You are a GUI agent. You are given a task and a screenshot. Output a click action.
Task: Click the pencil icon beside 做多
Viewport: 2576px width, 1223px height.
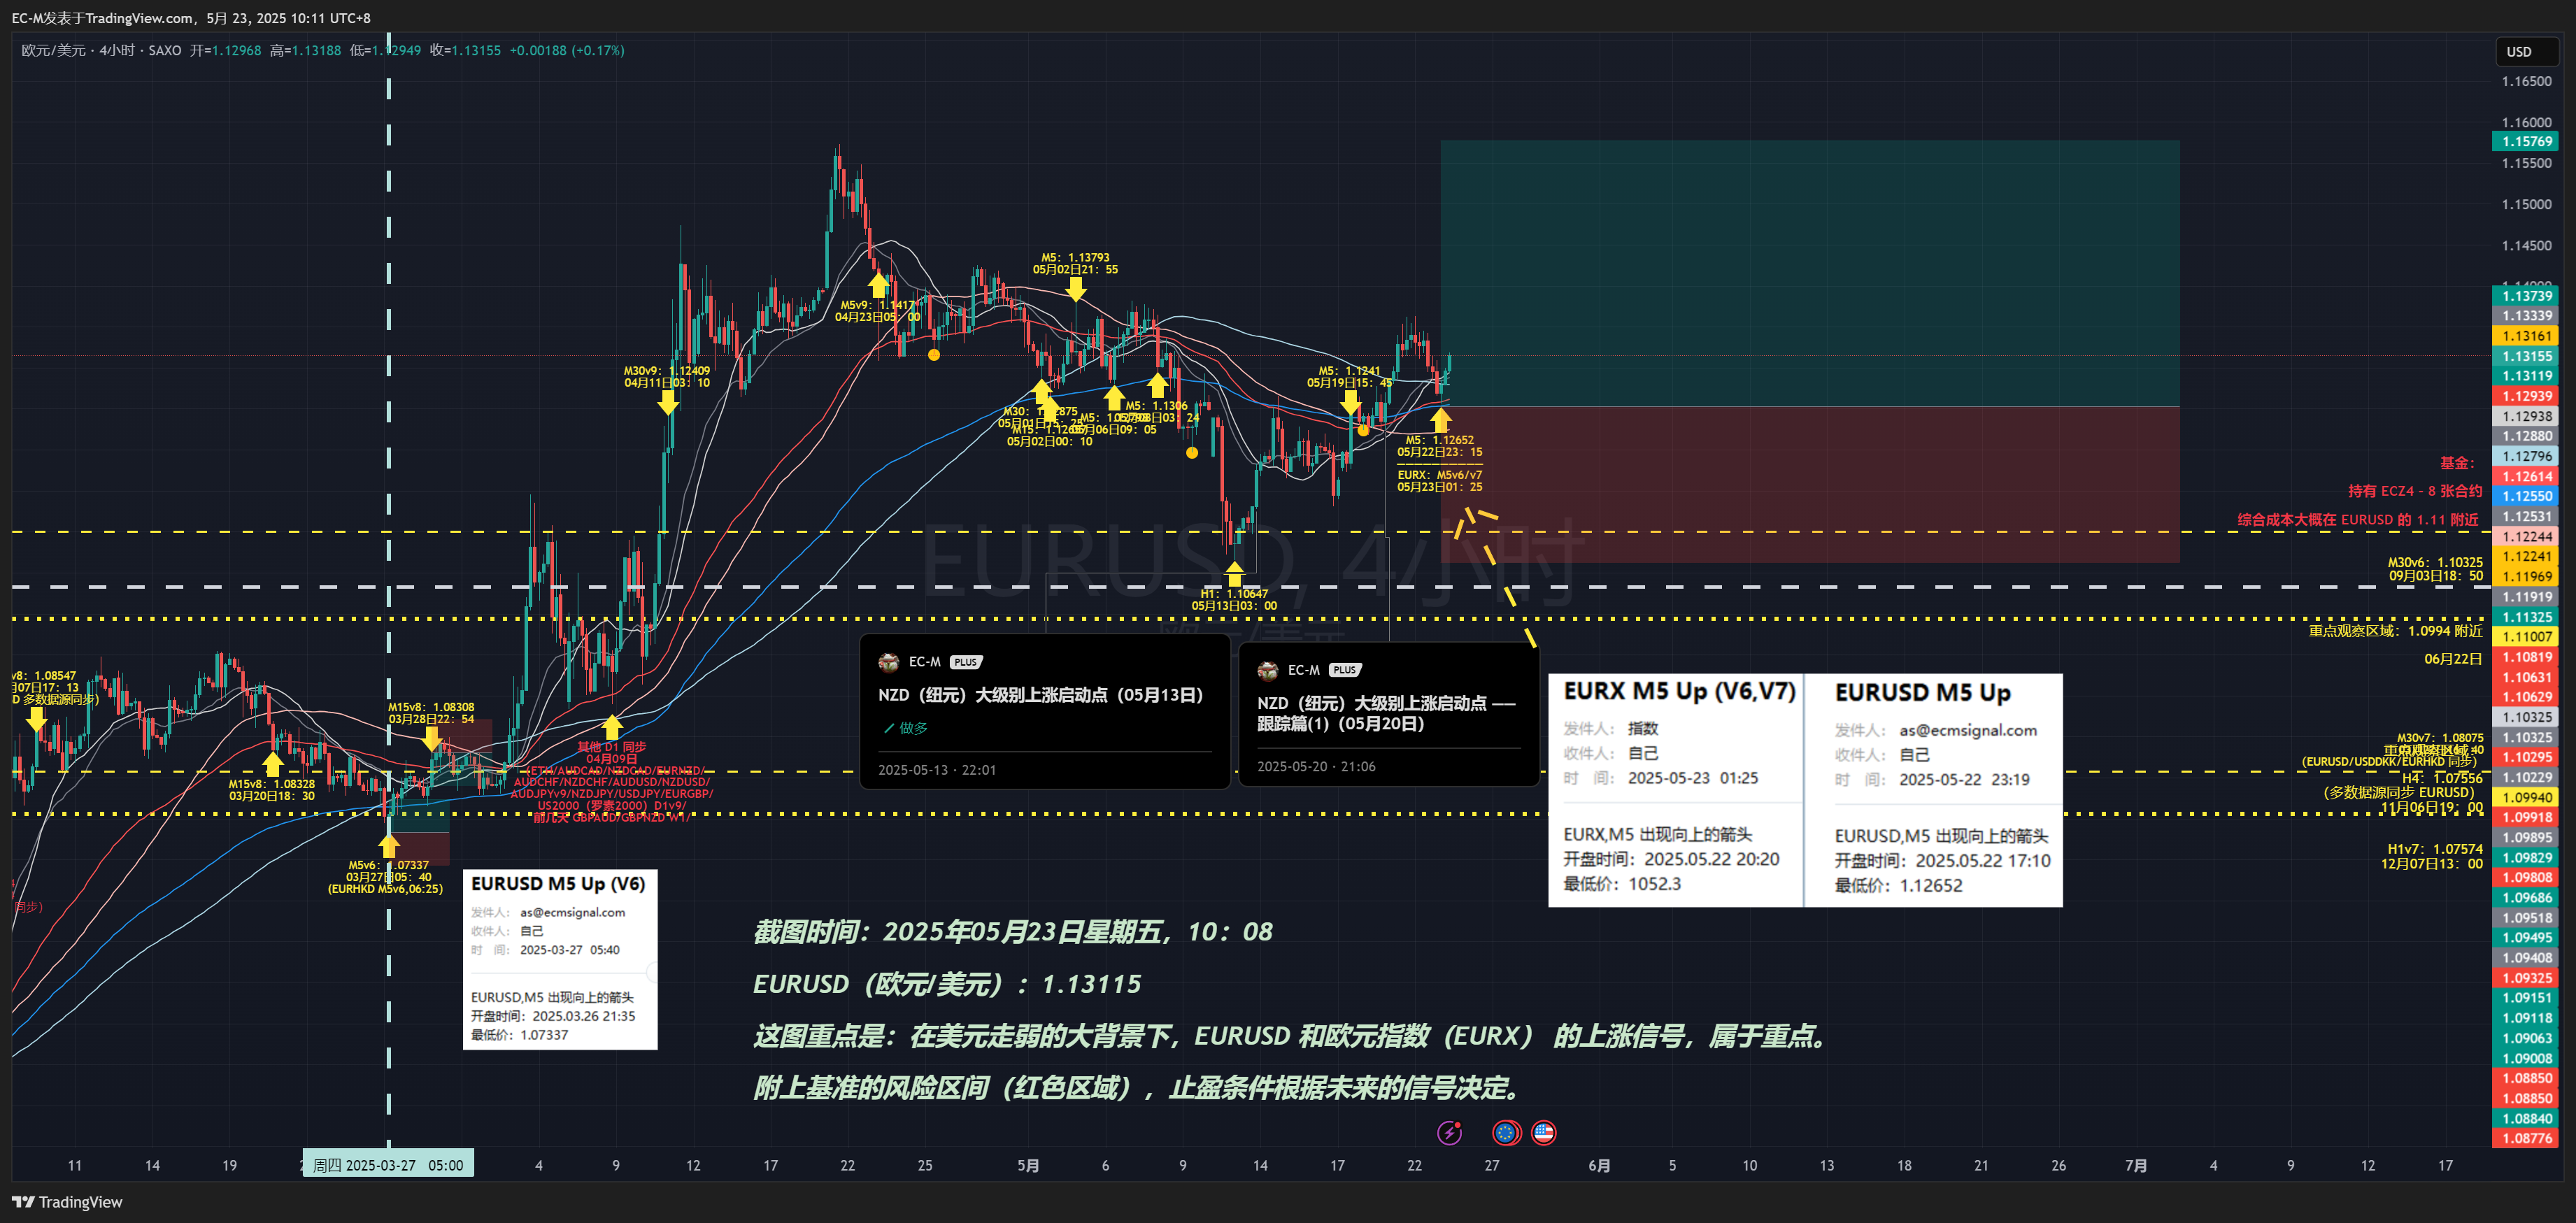pos(888,728)
